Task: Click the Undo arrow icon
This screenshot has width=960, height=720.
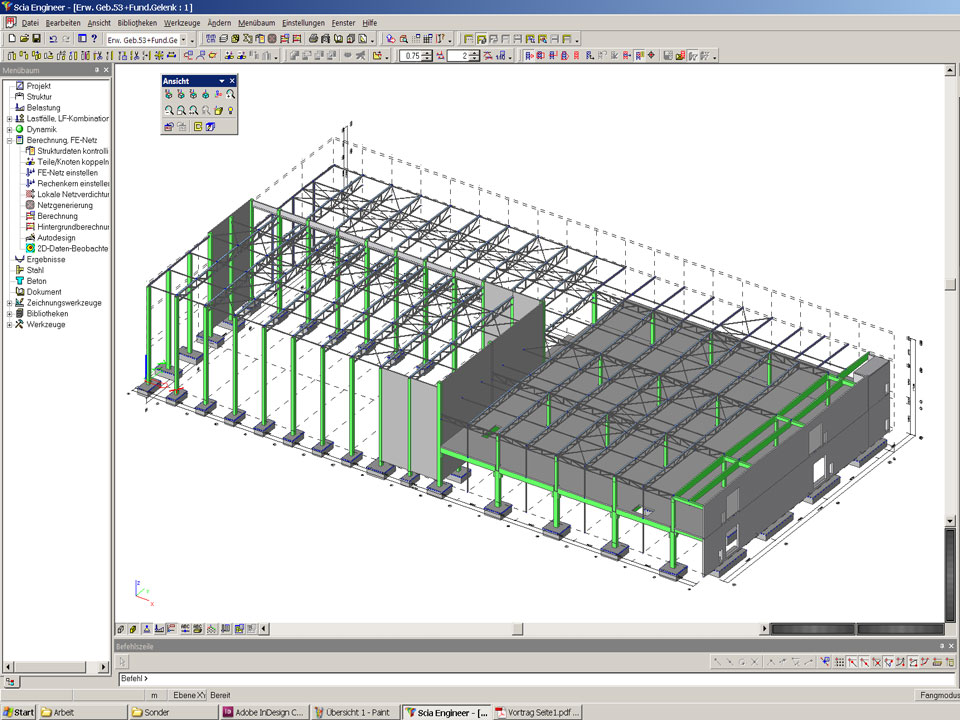Action: click(x=53, y=39)
